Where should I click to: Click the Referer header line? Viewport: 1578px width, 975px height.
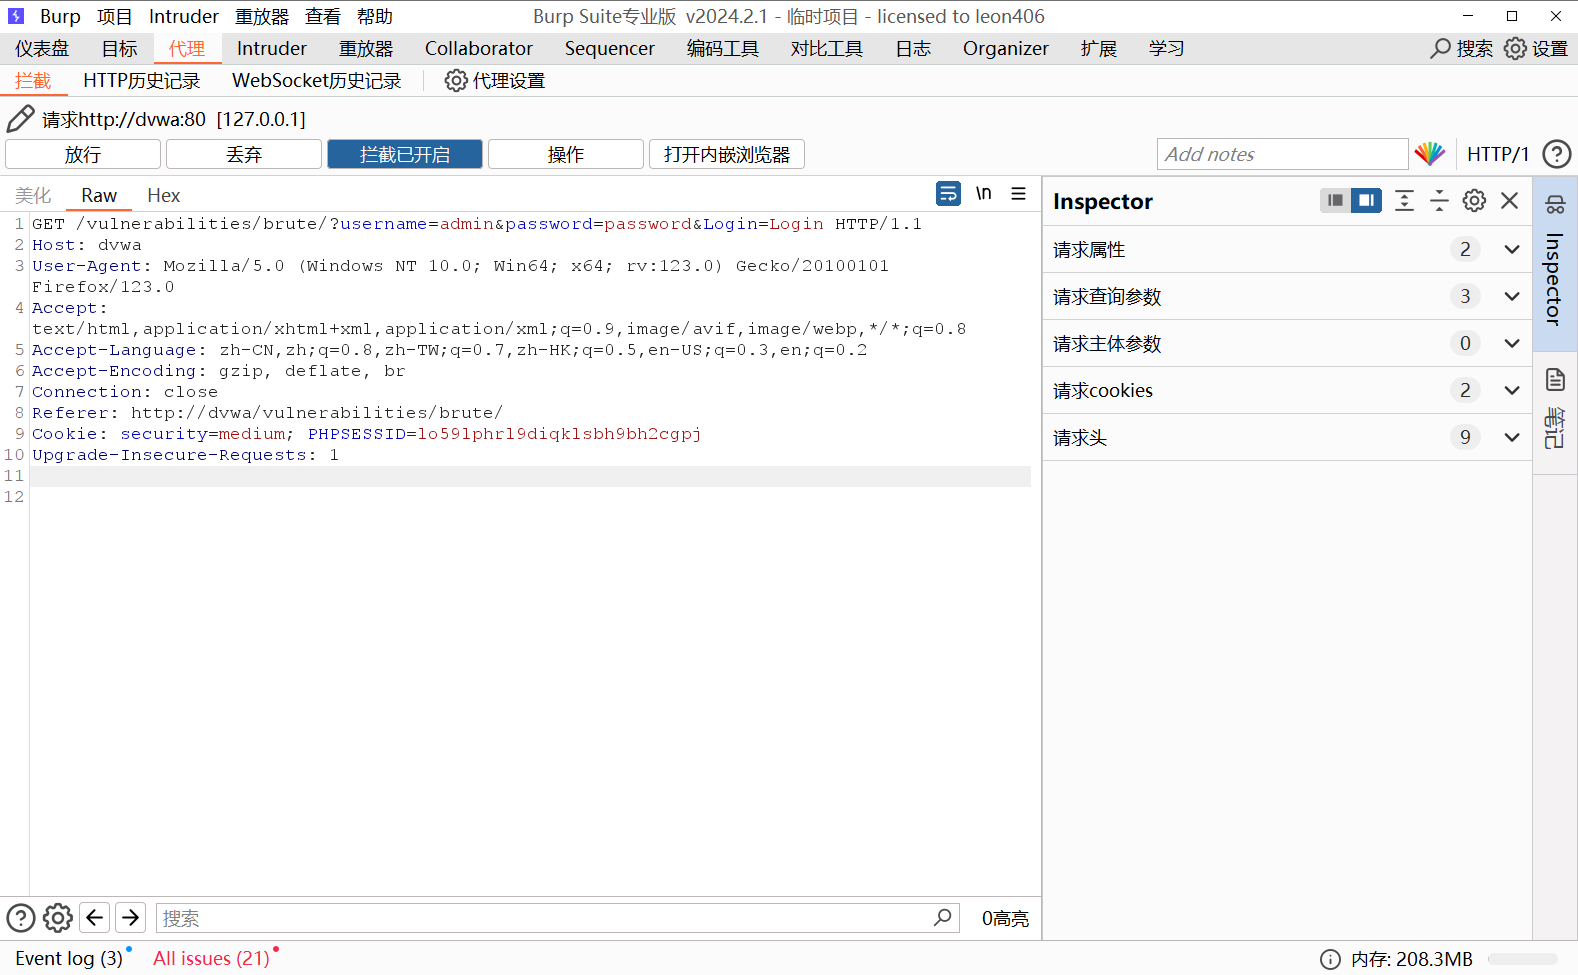267,412
